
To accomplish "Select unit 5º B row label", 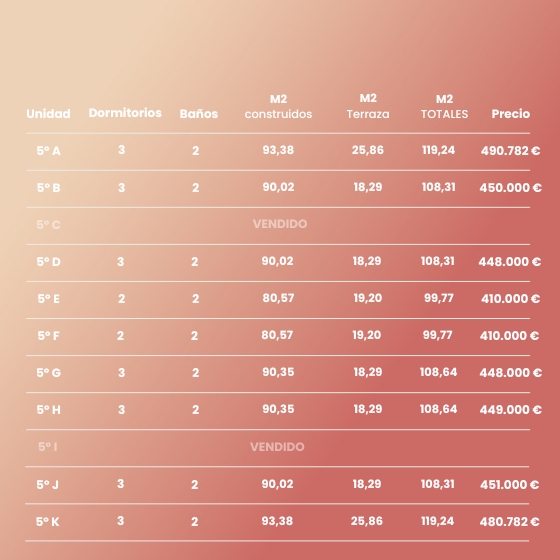I will click(49, 188).
